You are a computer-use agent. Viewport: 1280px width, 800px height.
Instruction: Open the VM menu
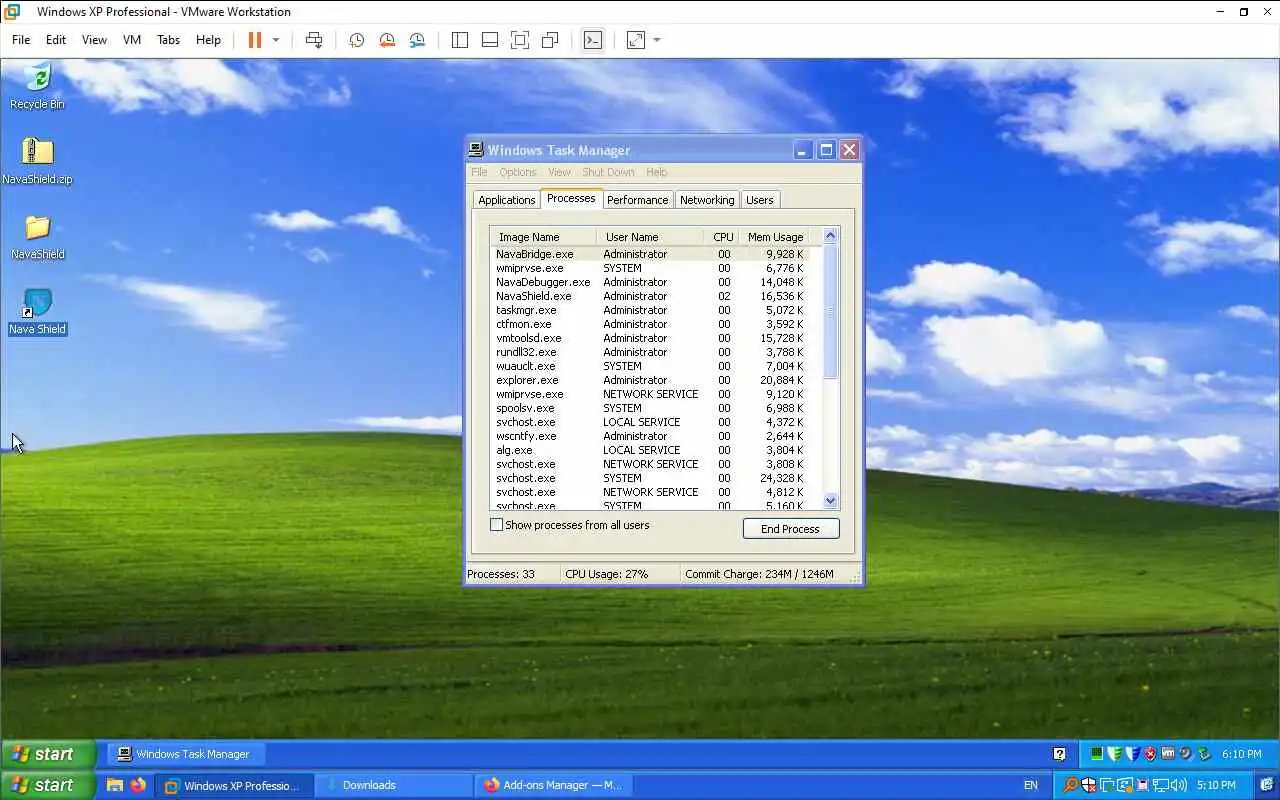132,40
